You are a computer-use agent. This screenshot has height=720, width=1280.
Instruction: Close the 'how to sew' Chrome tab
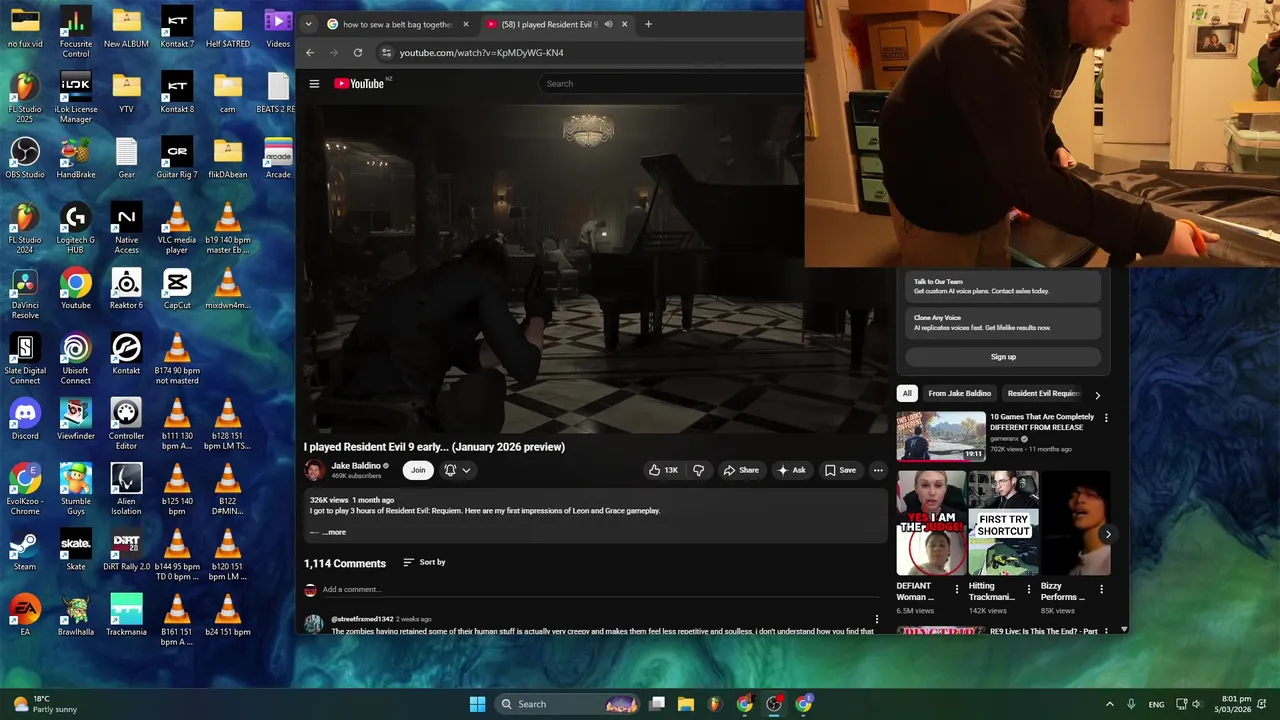click(465, 24)
